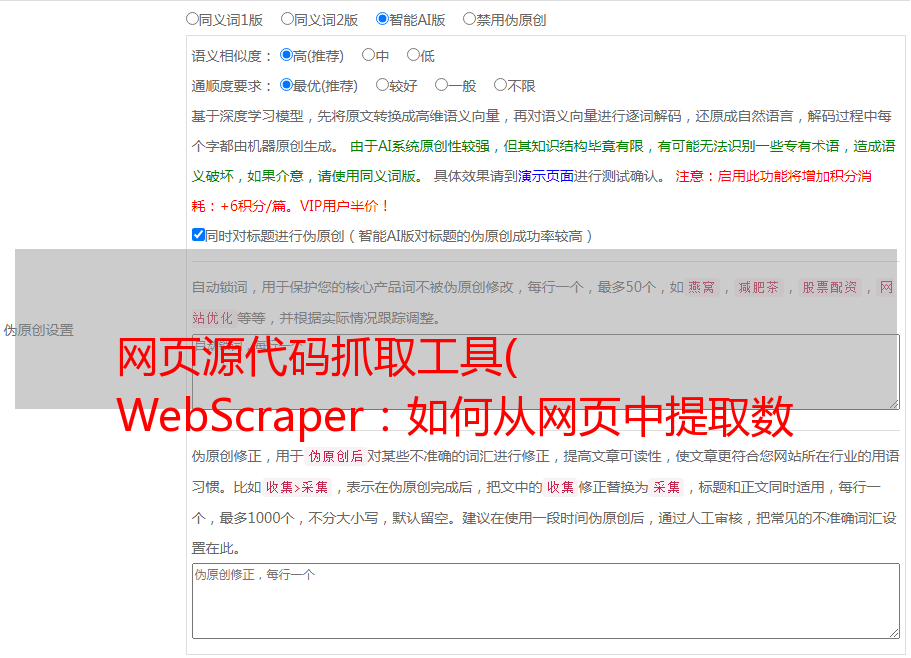Click the red +6积分/篇。VIP用户半价！ text

point(304,206)
